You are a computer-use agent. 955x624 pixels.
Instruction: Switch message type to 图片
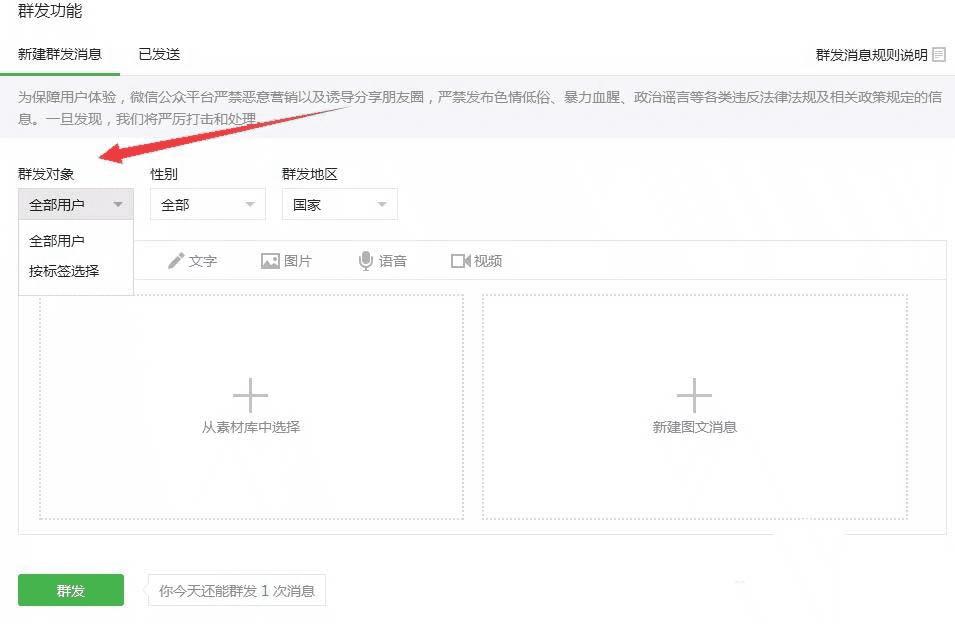tap(286, 261)
